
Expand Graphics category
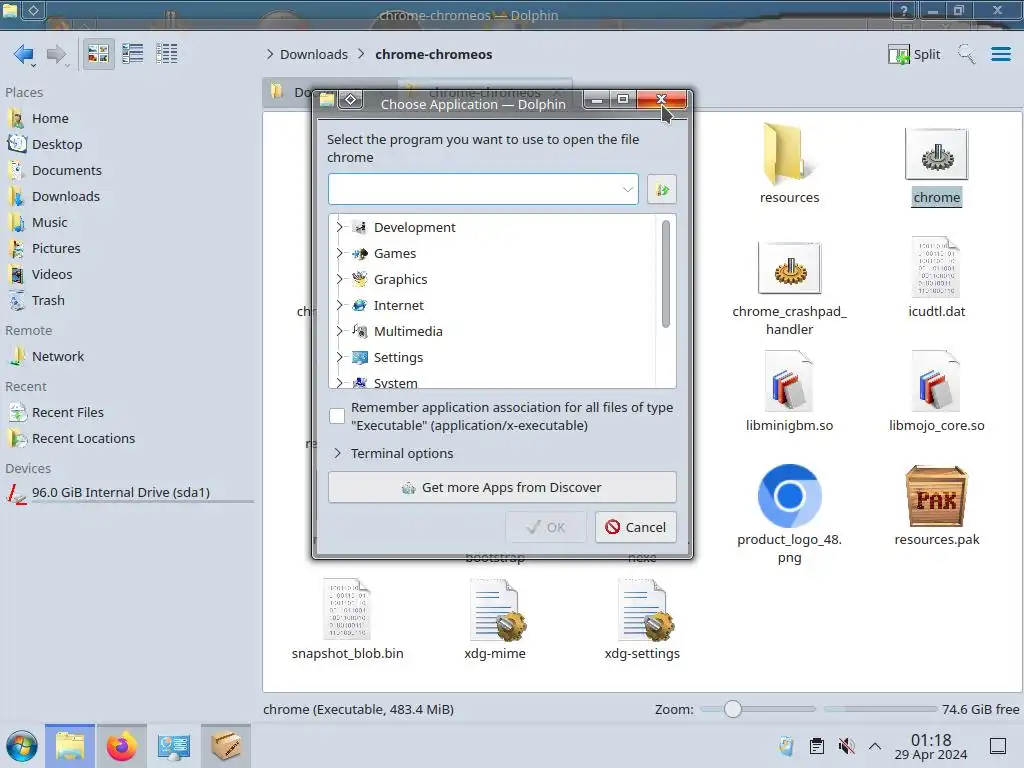pyautogui.click(x=339, y=280)
